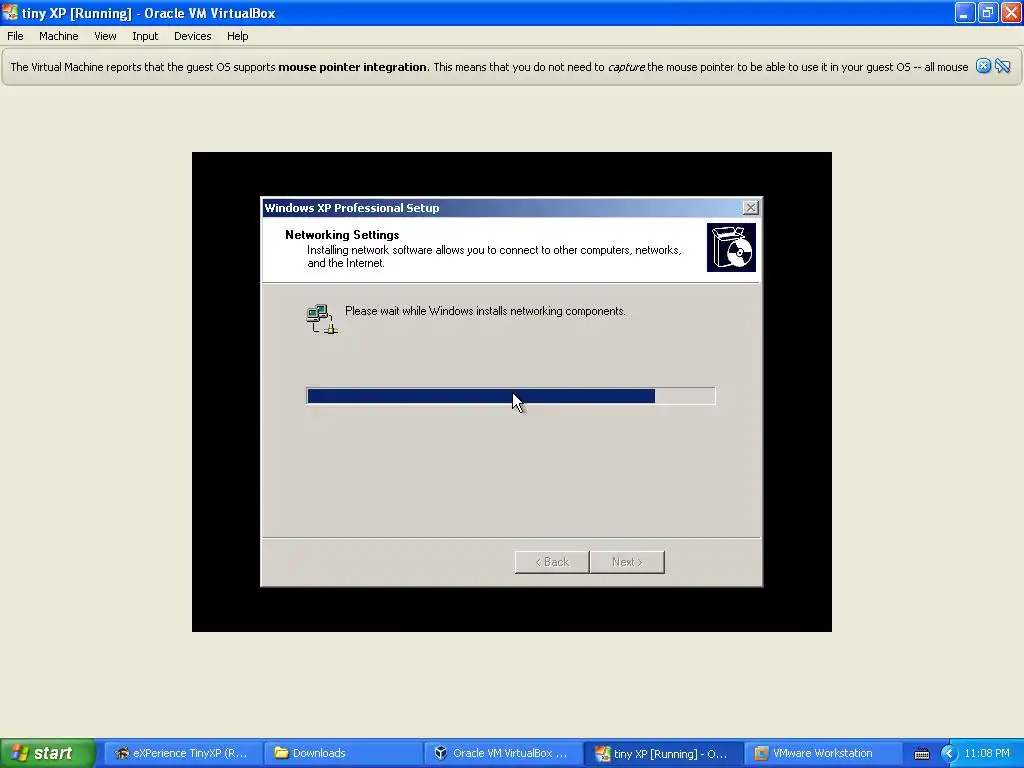Image resolution: width=1024 pixels, height=768 pixels.
Task: Open the File menu
Action: (x=15, y=36)
